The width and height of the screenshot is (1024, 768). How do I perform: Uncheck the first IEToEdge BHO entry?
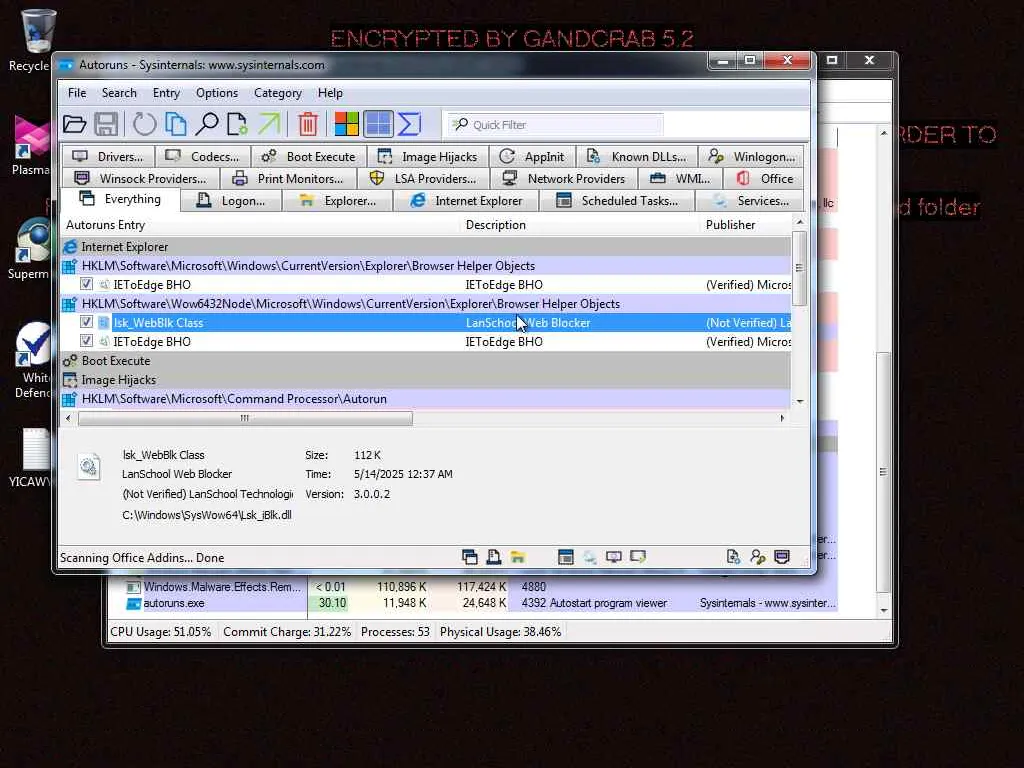(x=86, y=285)
